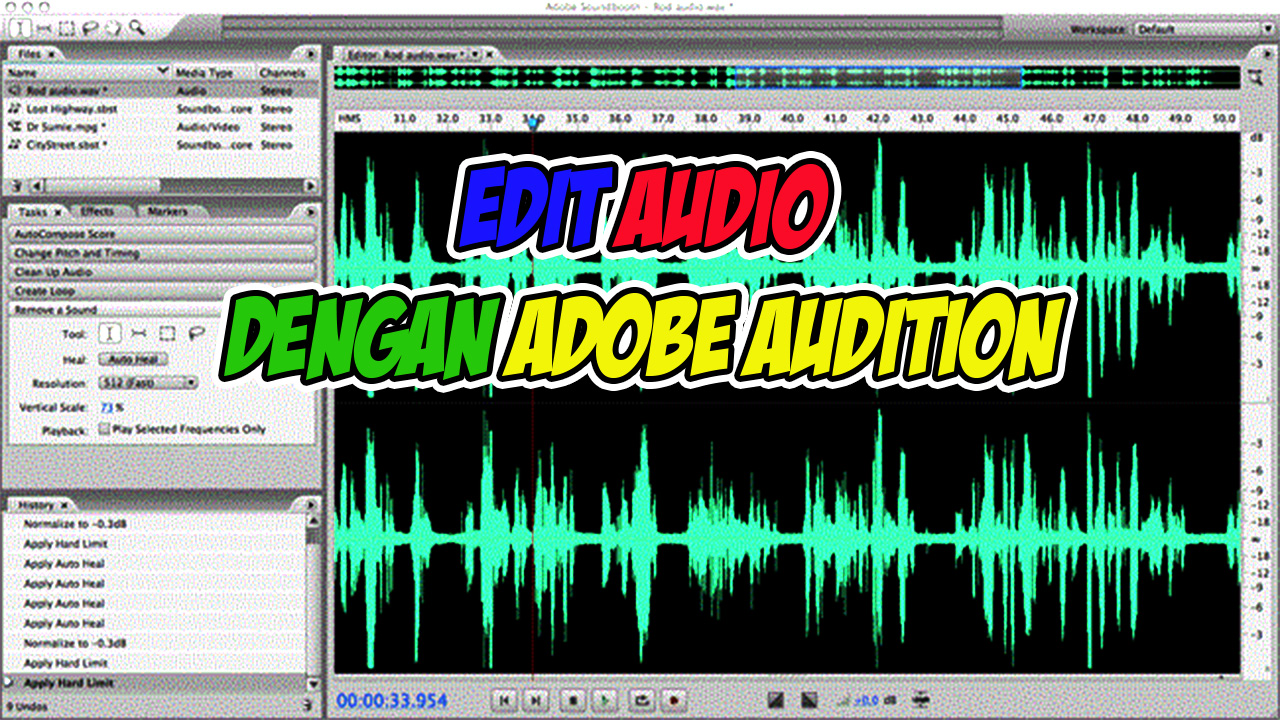This screenshot has height=720, width=1280.
Task: Open the Resolution 512 (Fast) dropdown
Action: coord(147,382)
